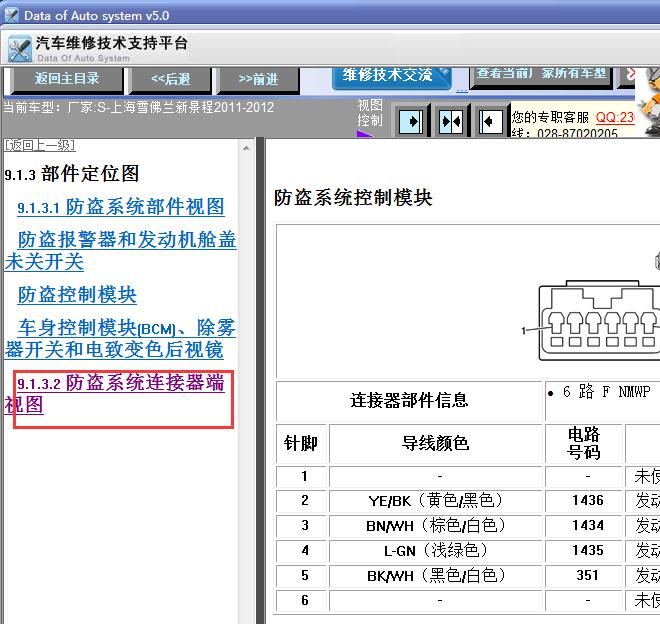Open 防盗报警器和发动机舱盖未关开关 link

(x=120, y=251)
